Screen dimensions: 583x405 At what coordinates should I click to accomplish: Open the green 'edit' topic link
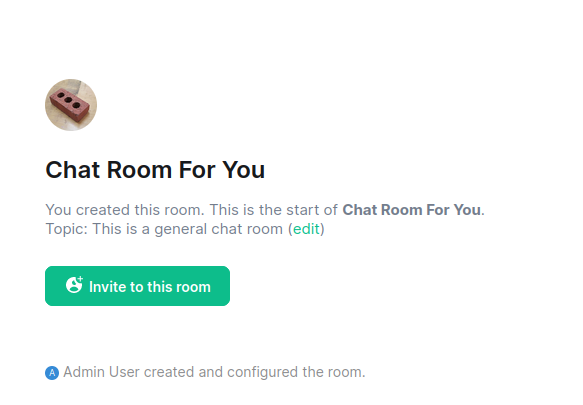[x=306, y=229]
